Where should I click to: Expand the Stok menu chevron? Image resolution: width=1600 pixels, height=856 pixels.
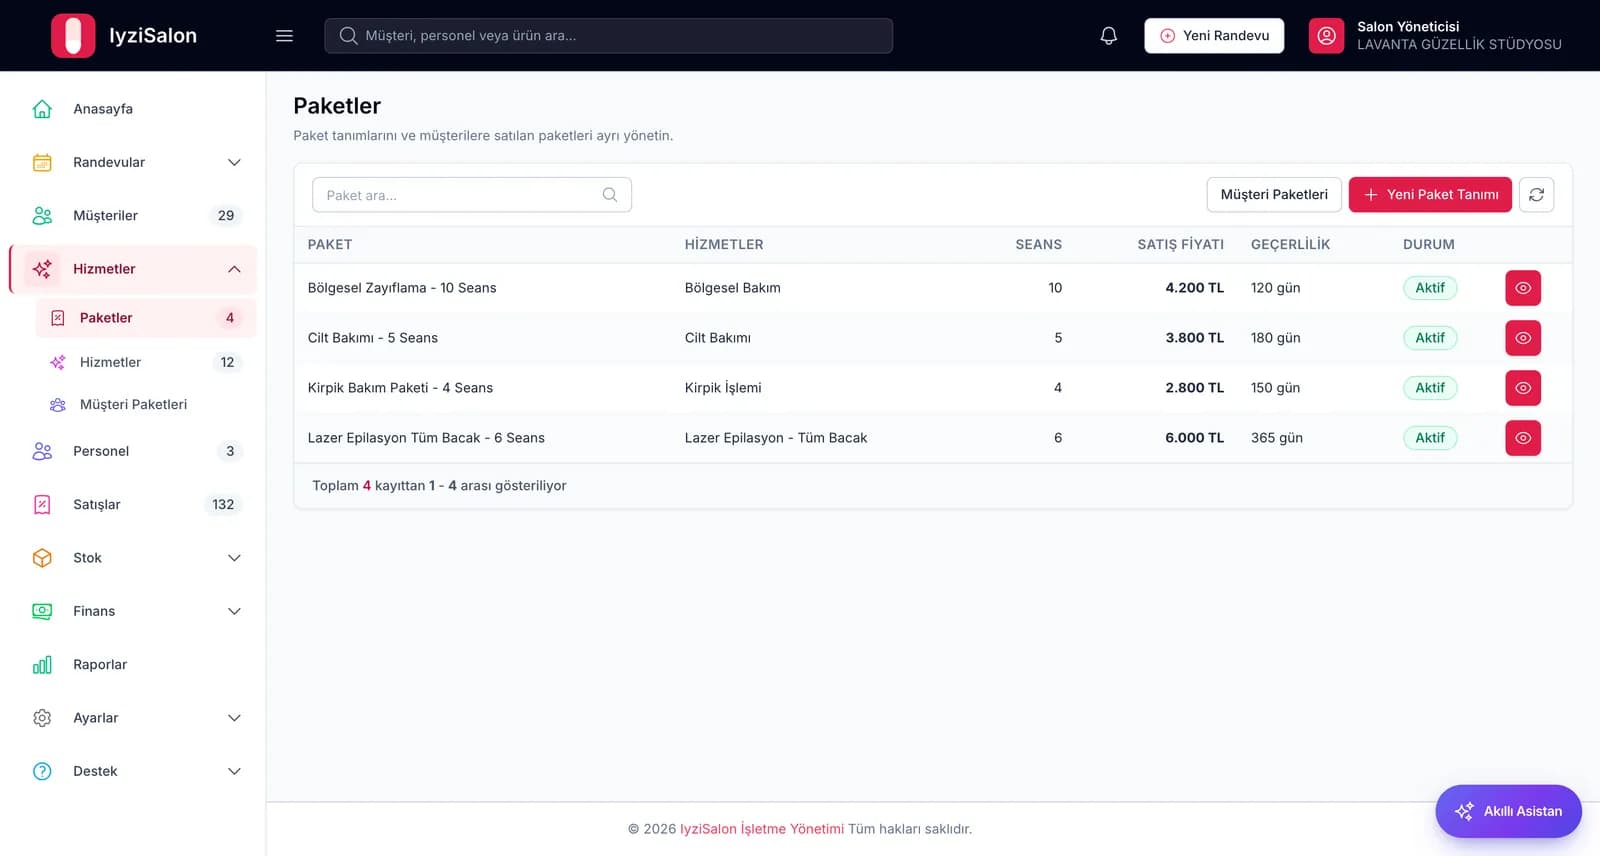click(x=234, y=558)
